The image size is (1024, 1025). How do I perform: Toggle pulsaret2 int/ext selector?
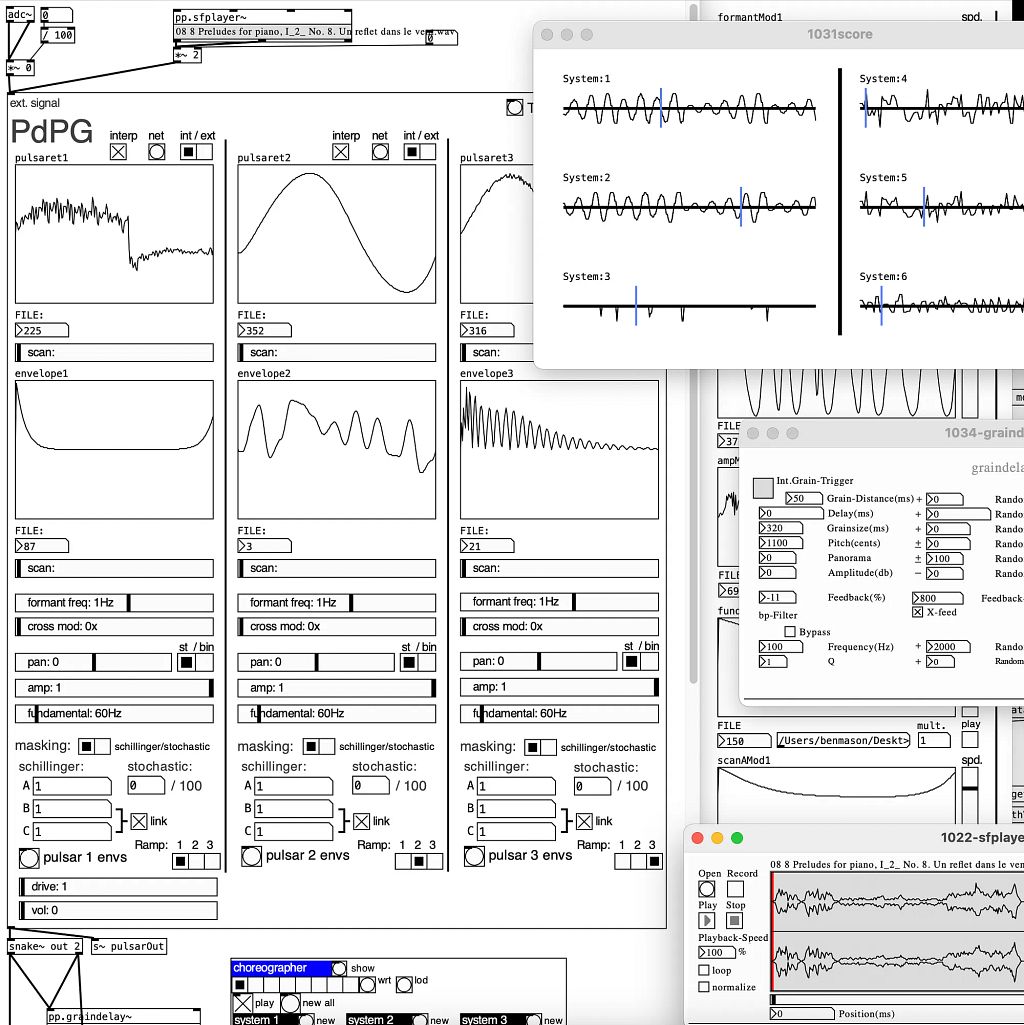click(419, 152)
